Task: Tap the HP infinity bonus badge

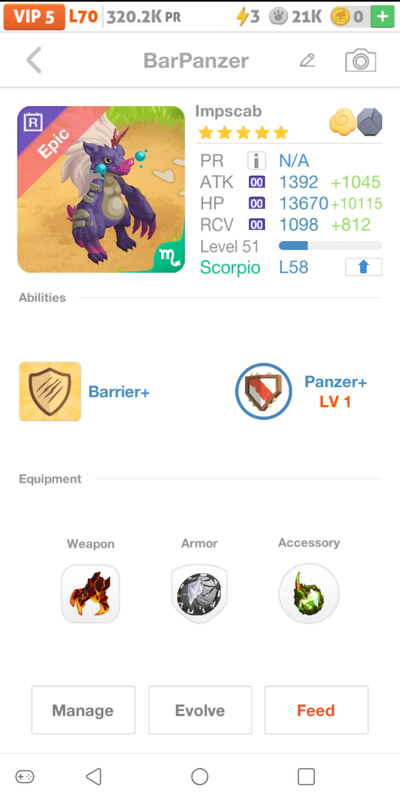Action: [x=257, y=204]
